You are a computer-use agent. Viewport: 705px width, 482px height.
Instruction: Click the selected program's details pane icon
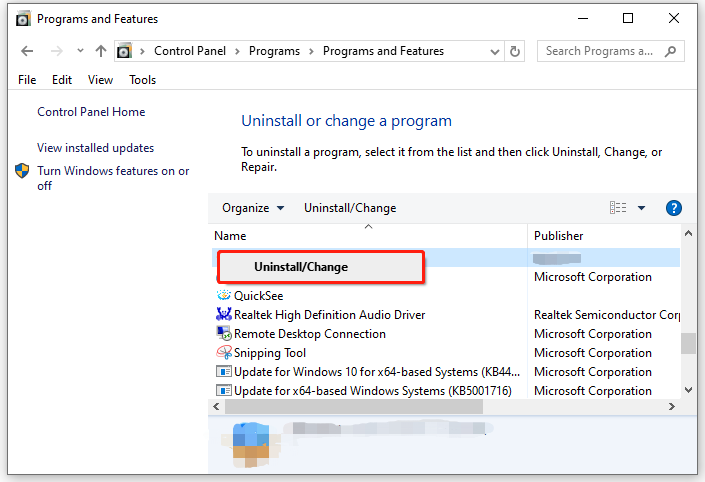[251, 445]
